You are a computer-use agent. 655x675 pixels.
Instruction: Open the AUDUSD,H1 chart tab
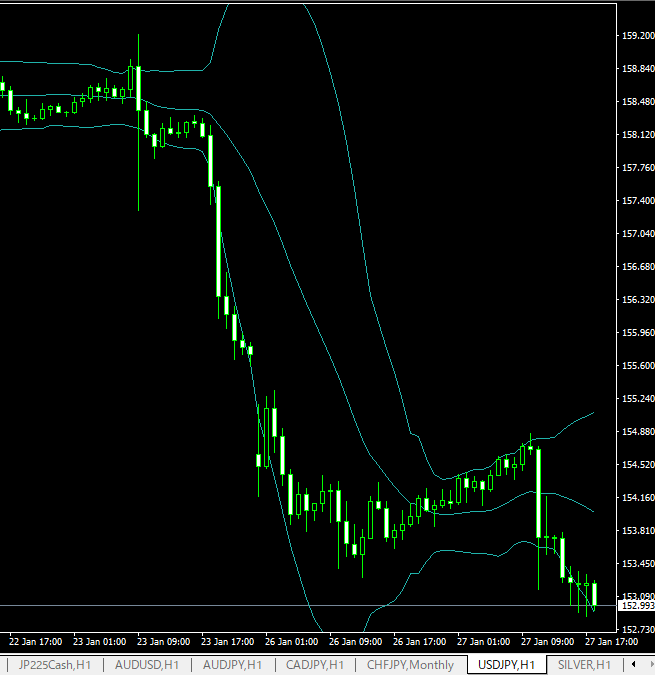coord(147,664)
